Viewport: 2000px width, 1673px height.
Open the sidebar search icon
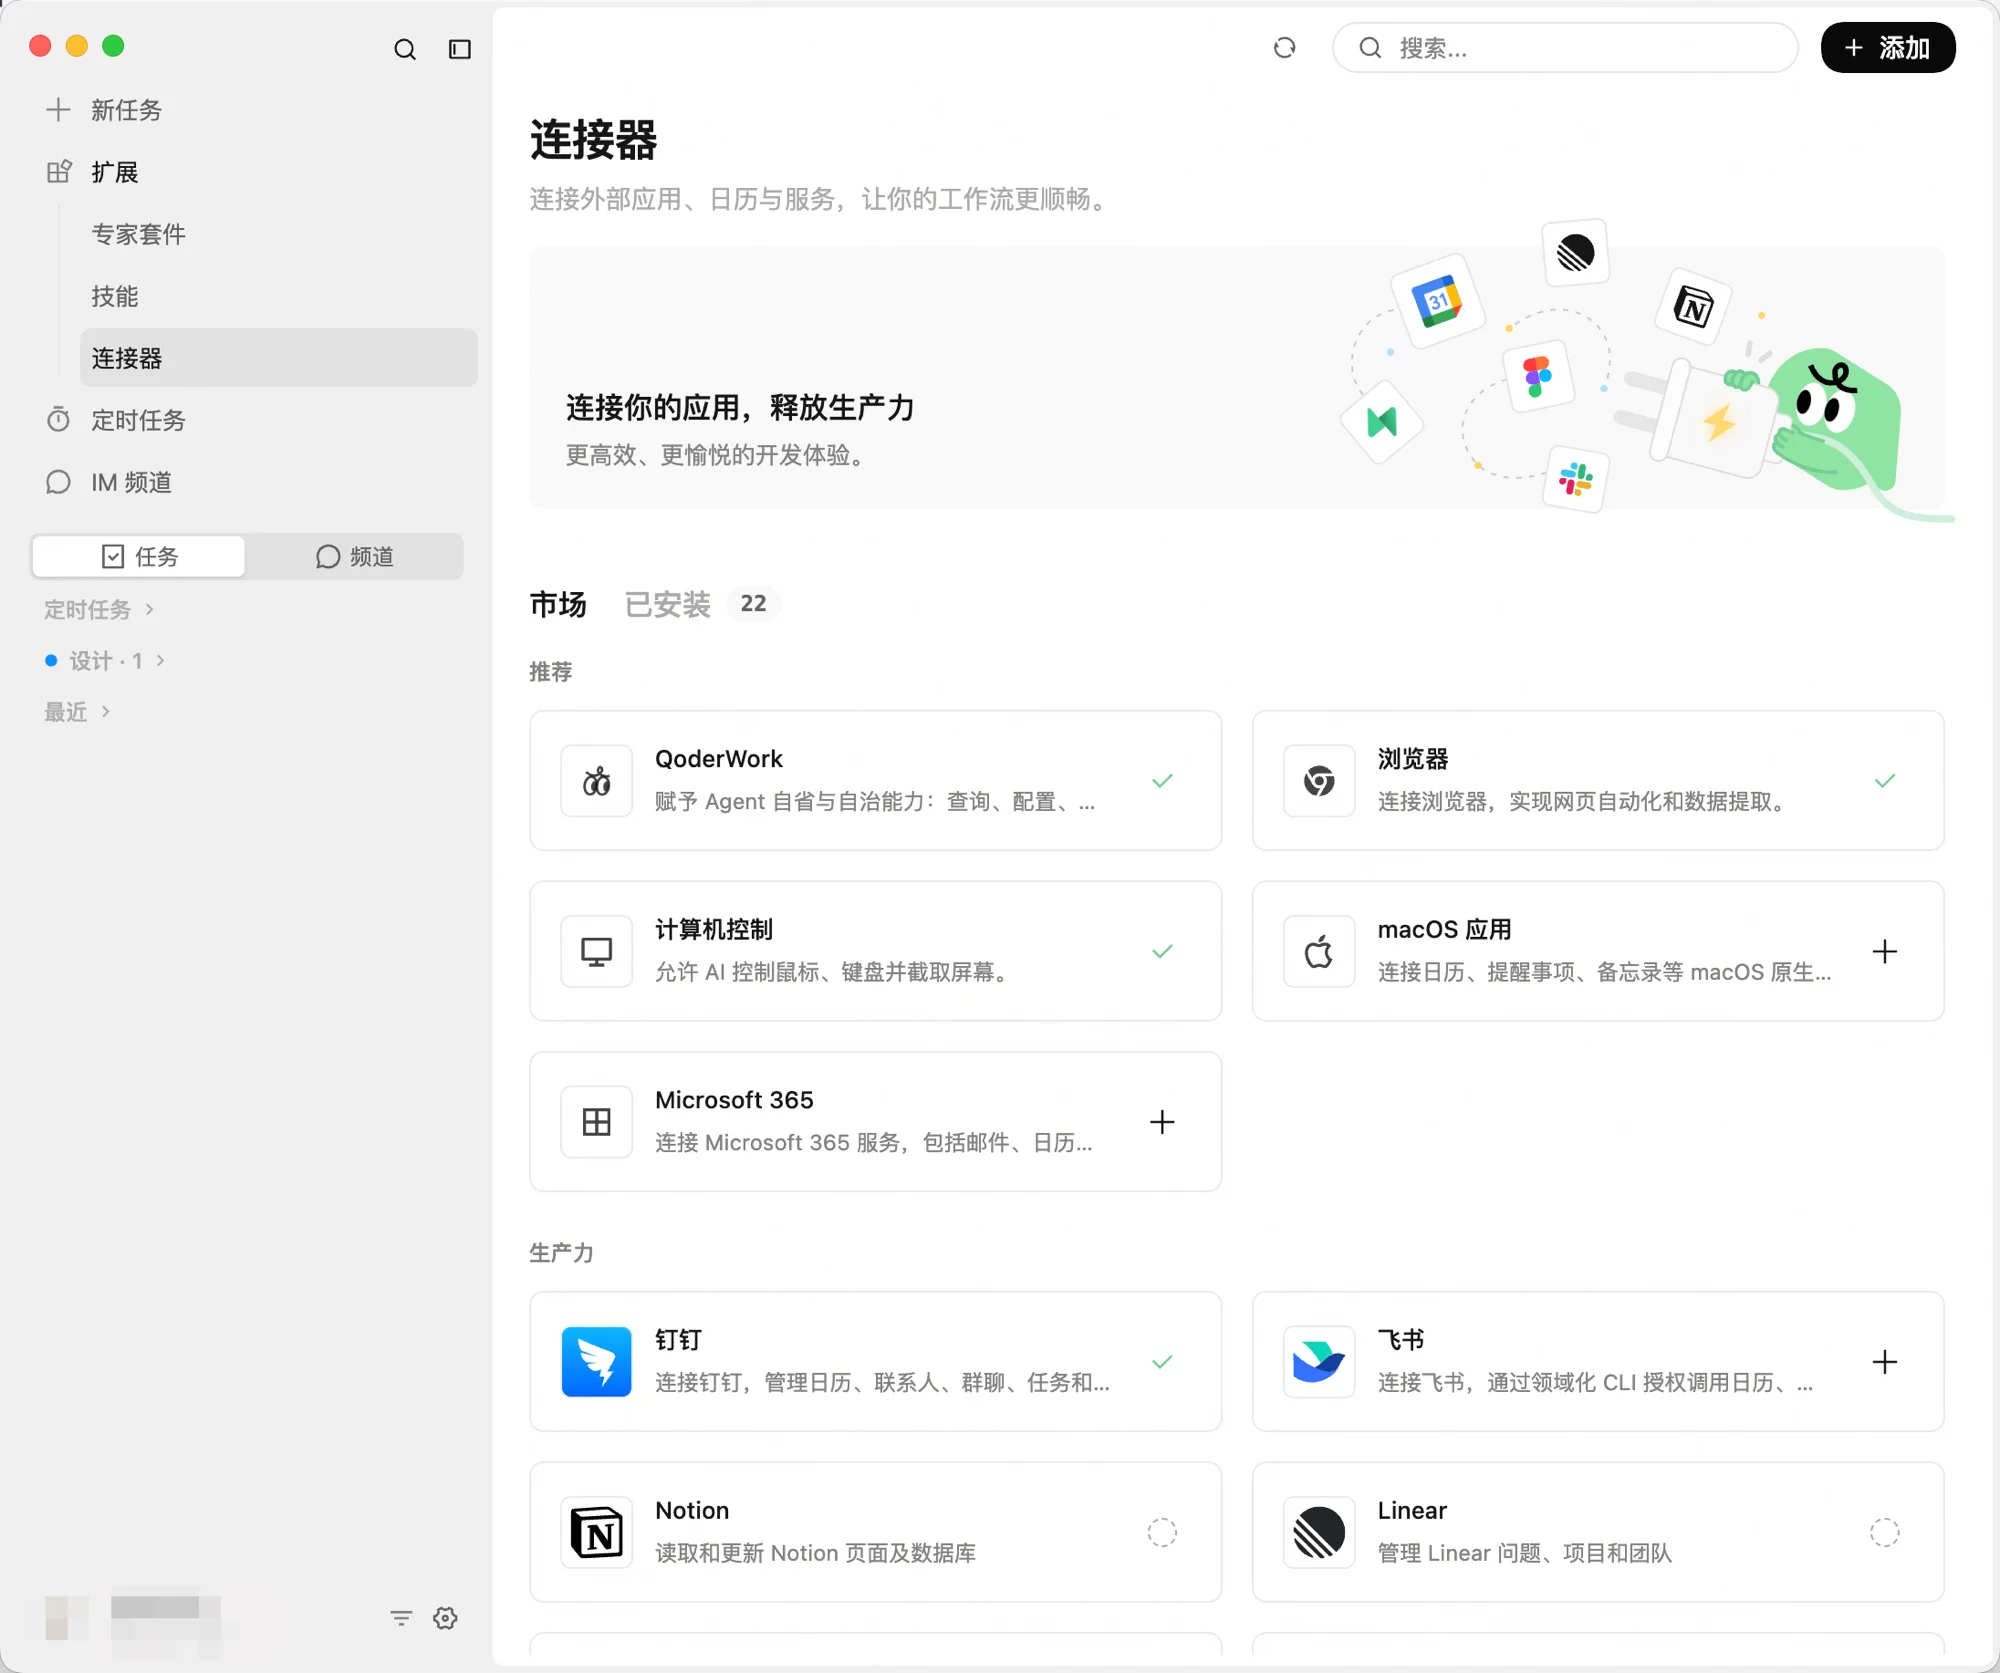point(404,49)
